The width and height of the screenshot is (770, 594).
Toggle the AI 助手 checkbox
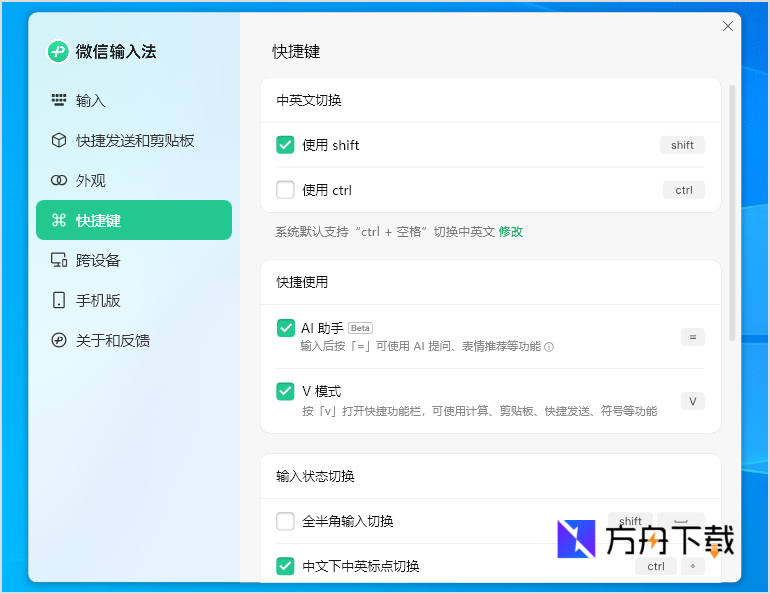pyautogui.click(x=285, y=328)
